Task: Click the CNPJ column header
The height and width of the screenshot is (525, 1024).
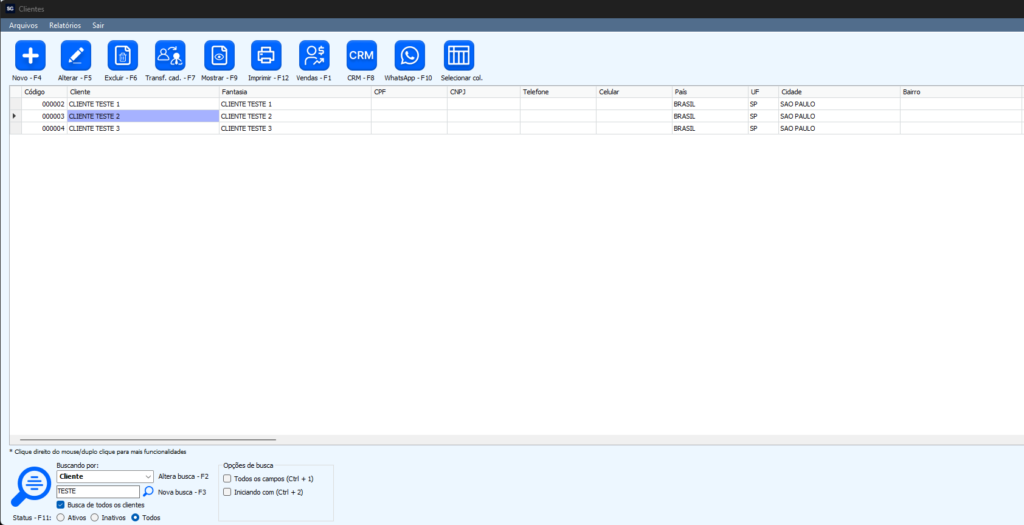Action: coord(484,92)
